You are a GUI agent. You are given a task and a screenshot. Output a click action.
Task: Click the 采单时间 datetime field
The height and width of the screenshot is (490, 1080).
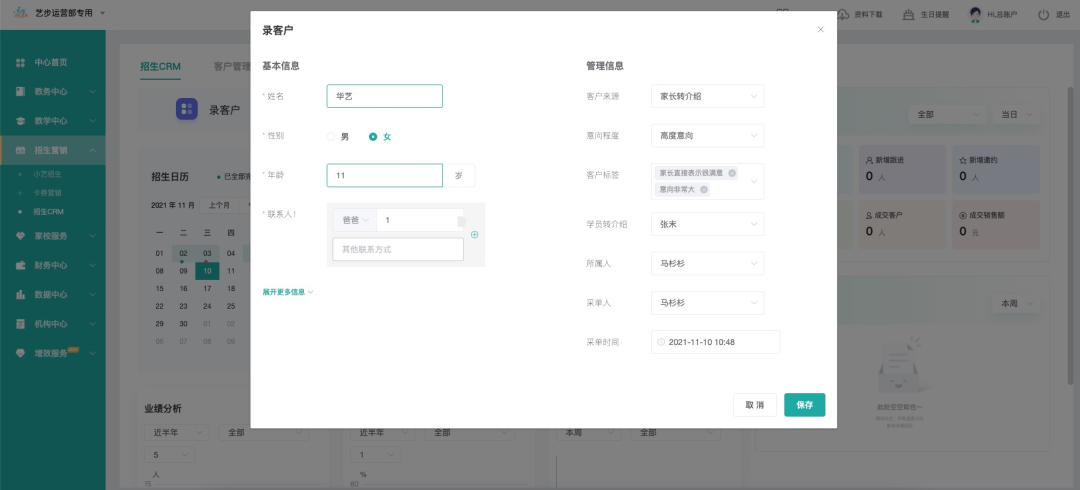point(715,342)
